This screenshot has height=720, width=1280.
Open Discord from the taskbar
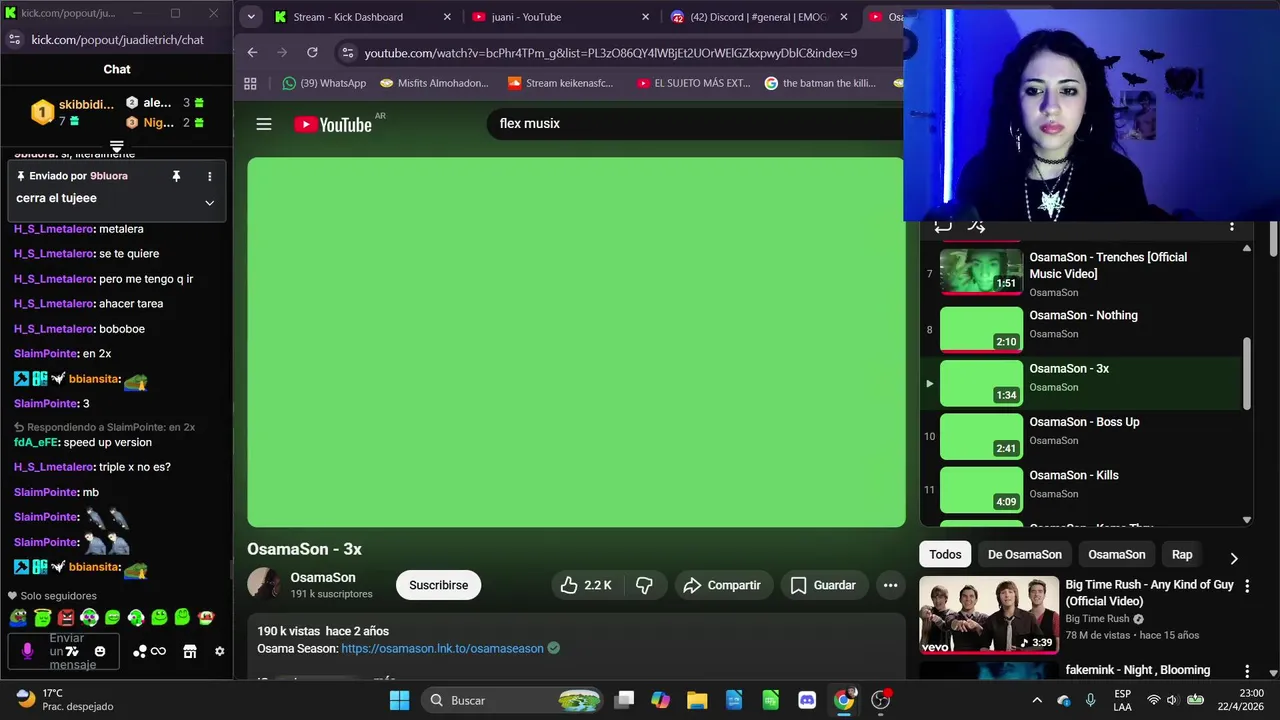[x=807, y=700]
